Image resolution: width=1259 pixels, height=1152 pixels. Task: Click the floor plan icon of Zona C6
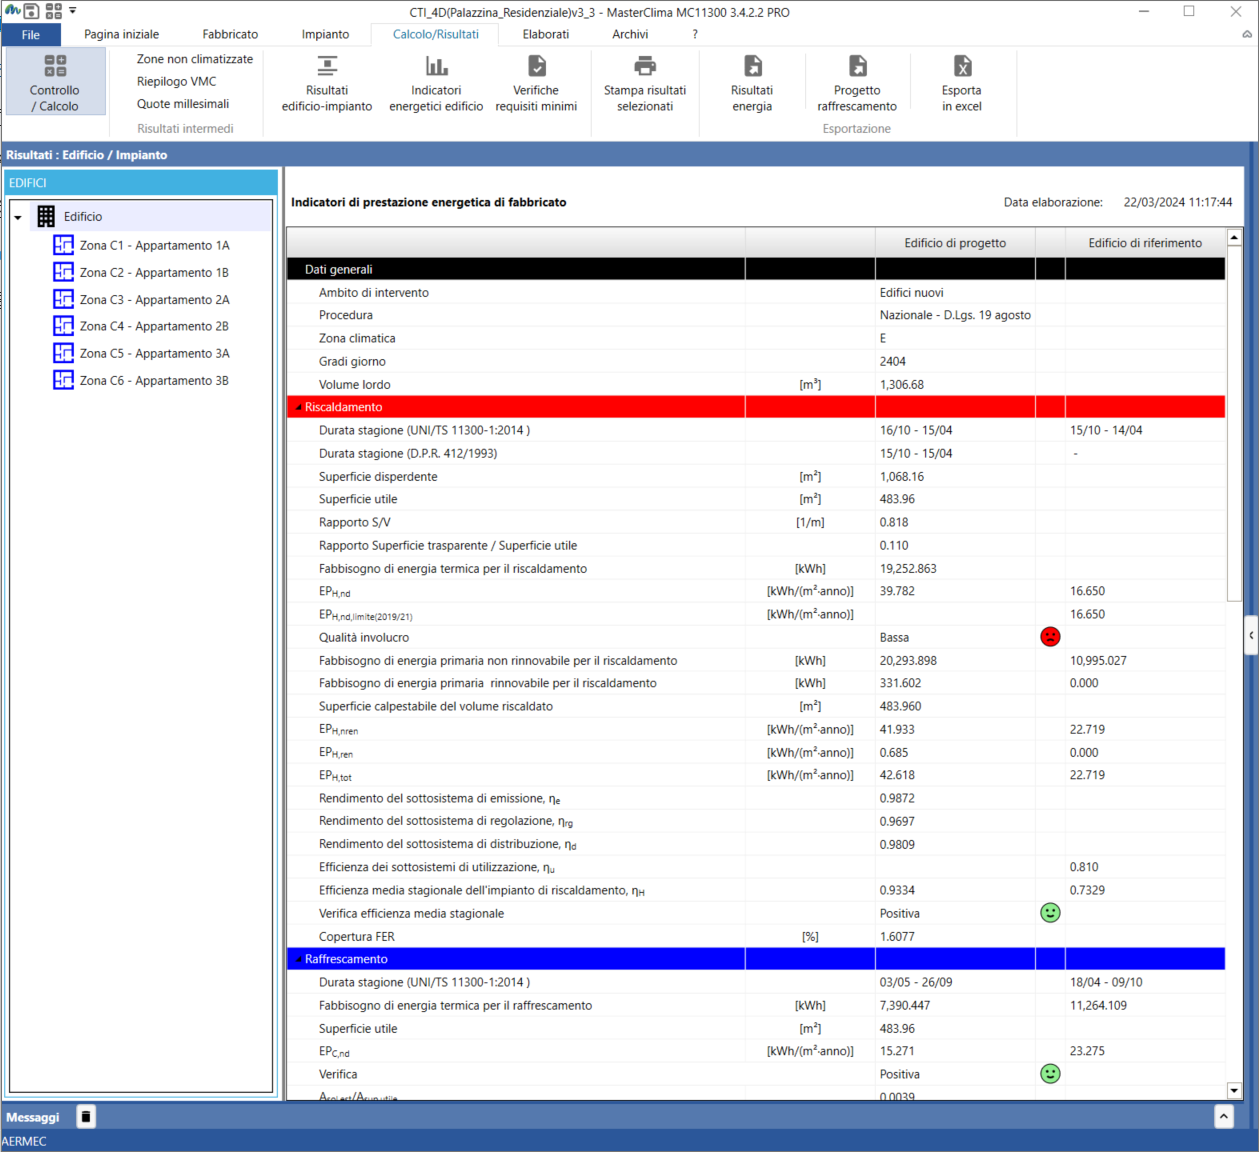[63, 380]
